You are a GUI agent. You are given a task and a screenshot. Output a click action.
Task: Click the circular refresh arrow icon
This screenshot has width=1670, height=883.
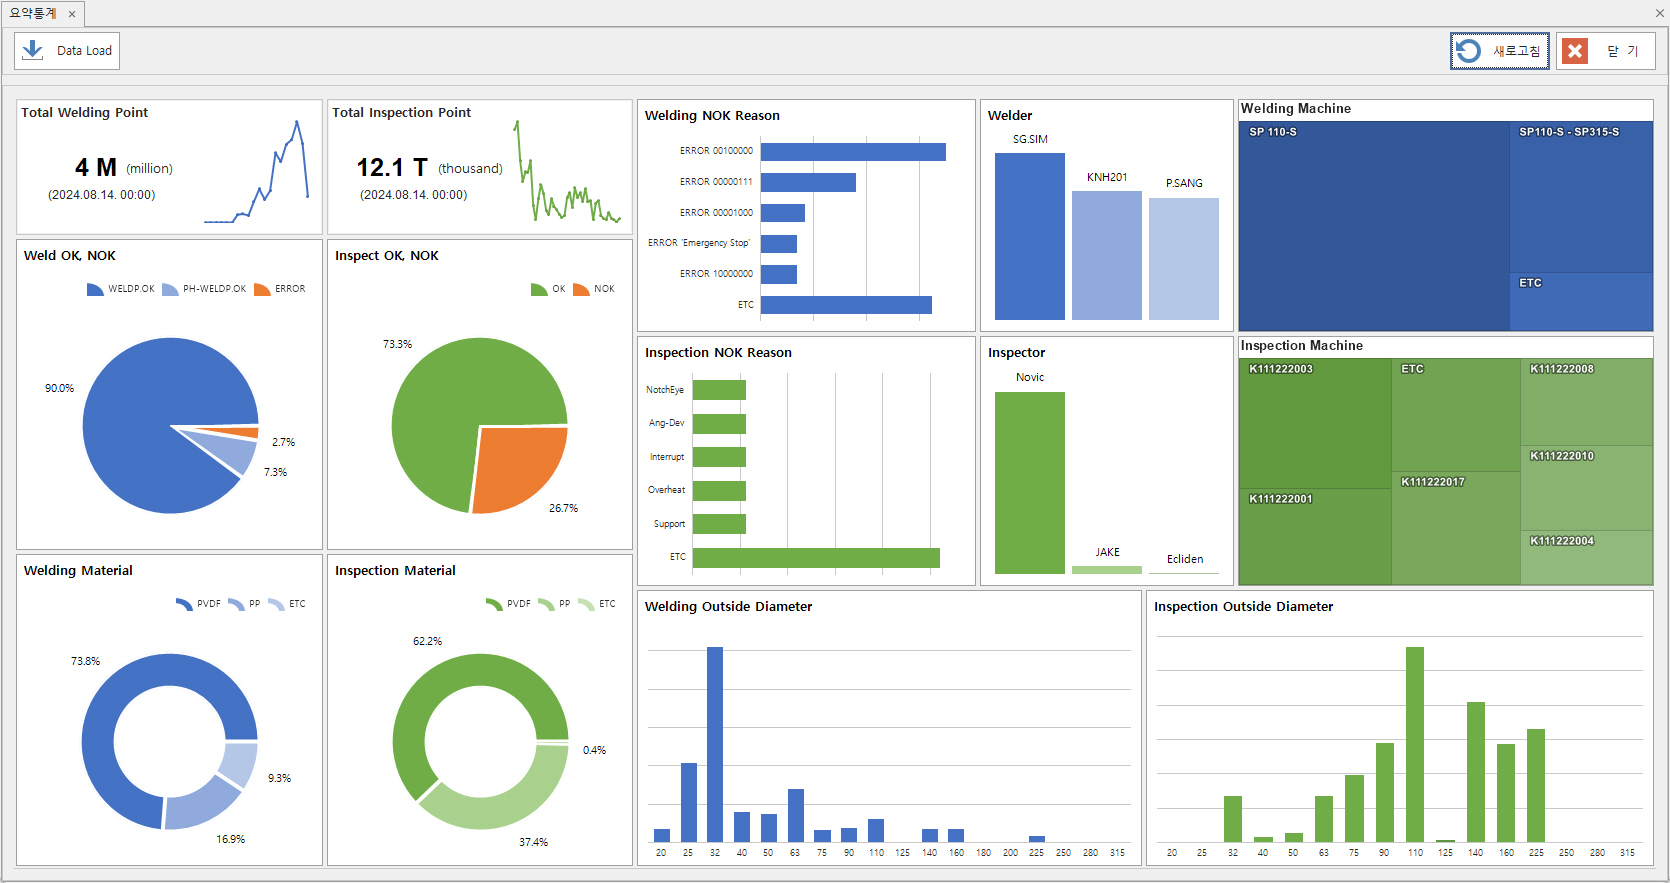click(x=1468, y=51)
